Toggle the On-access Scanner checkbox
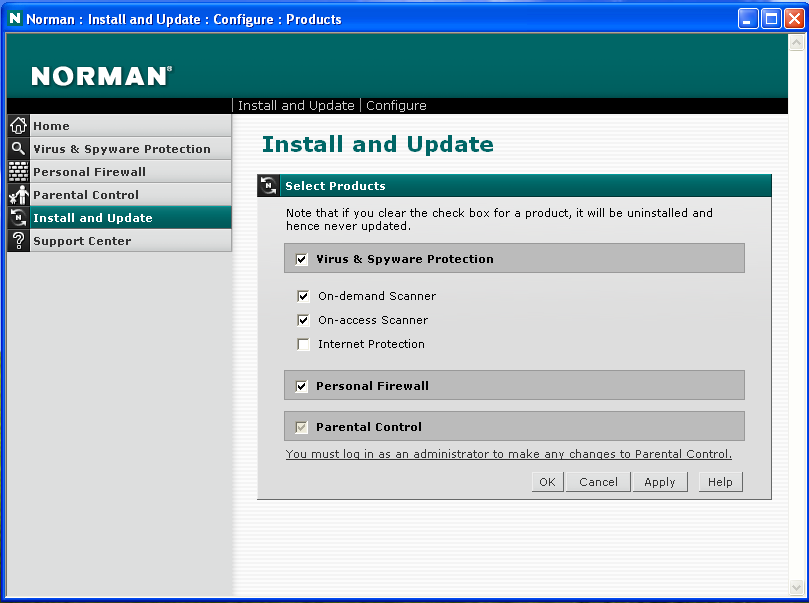The height and width of the screenshot is (603, 809). coord(304,321)
